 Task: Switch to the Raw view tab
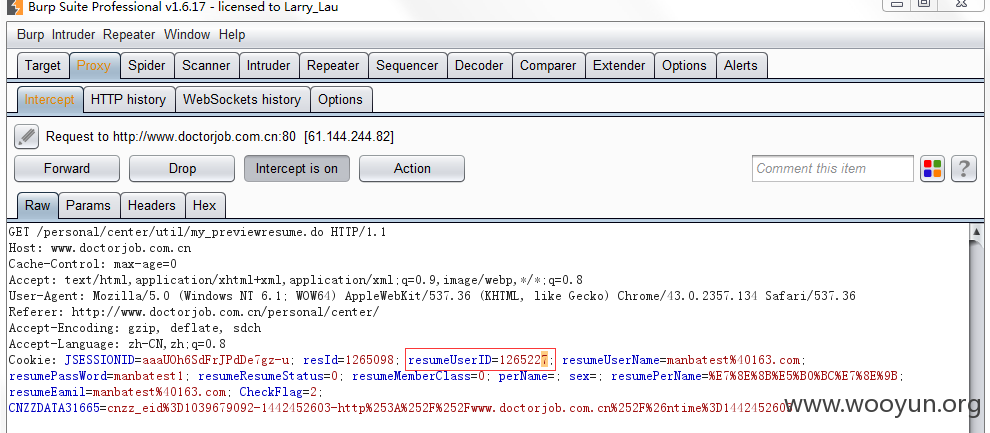coord(38,206)
